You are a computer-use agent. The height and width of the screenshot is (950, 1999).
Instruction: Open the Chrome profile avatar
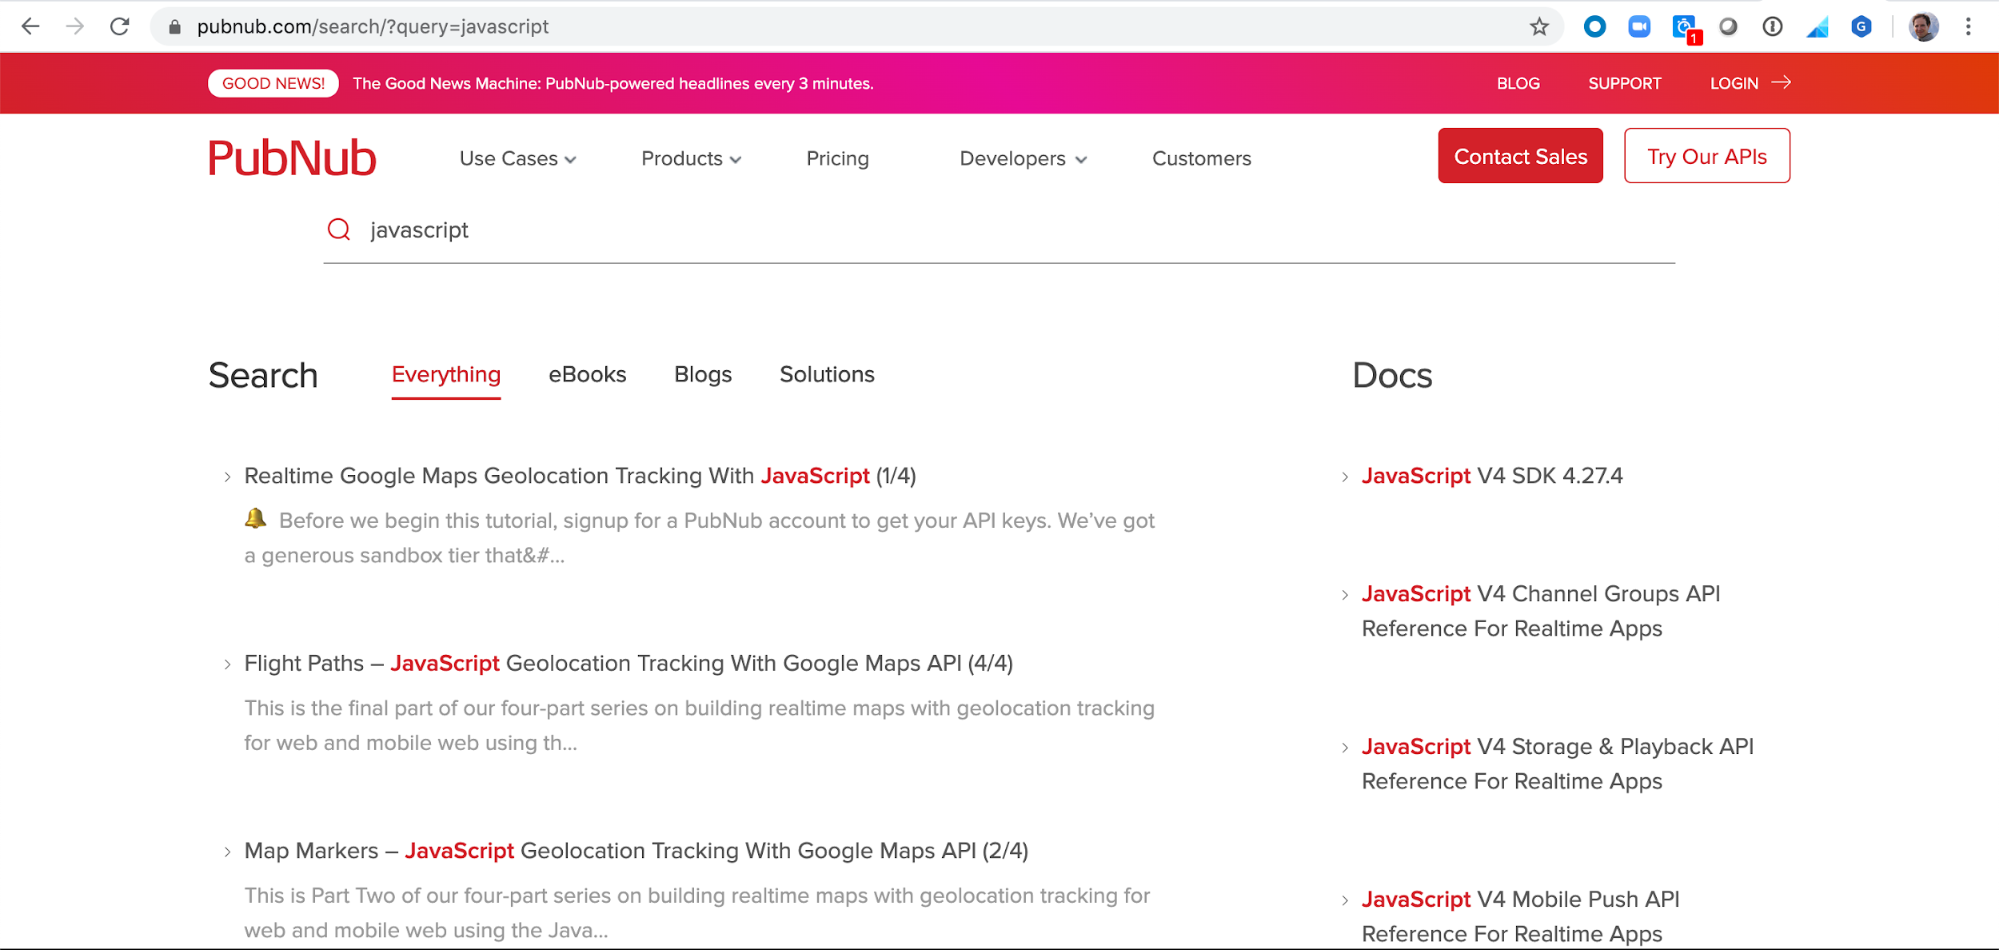pyautogui.click(x=1923, y=27)
